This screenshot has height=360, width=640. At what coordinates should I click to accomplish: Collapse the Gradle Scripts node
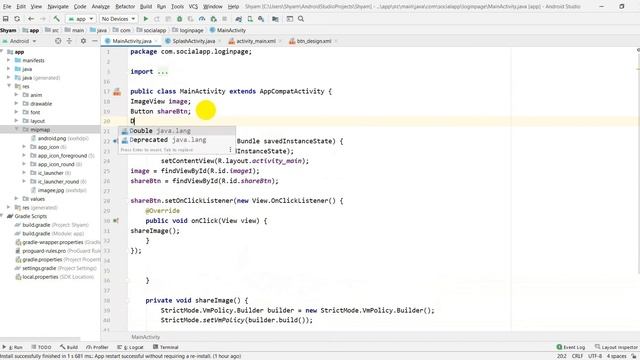2,216
